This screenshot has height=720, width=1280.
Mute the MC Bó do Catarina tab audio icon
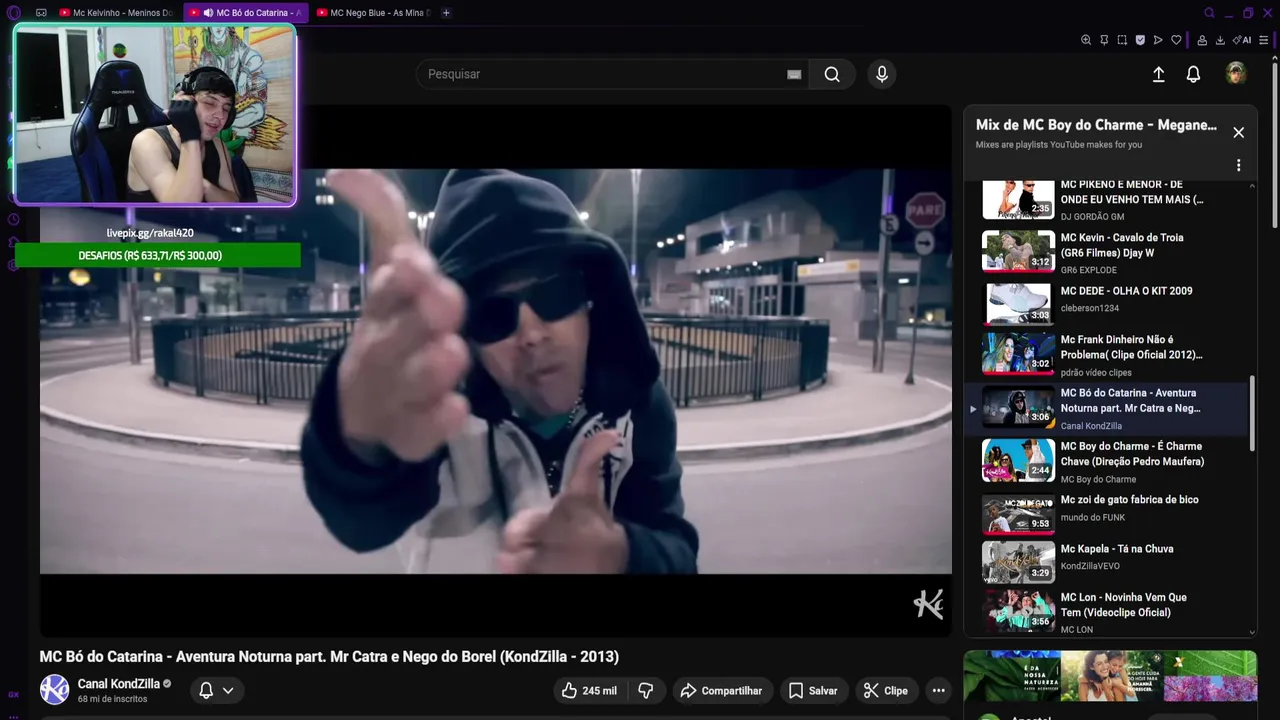coord(207,13)
